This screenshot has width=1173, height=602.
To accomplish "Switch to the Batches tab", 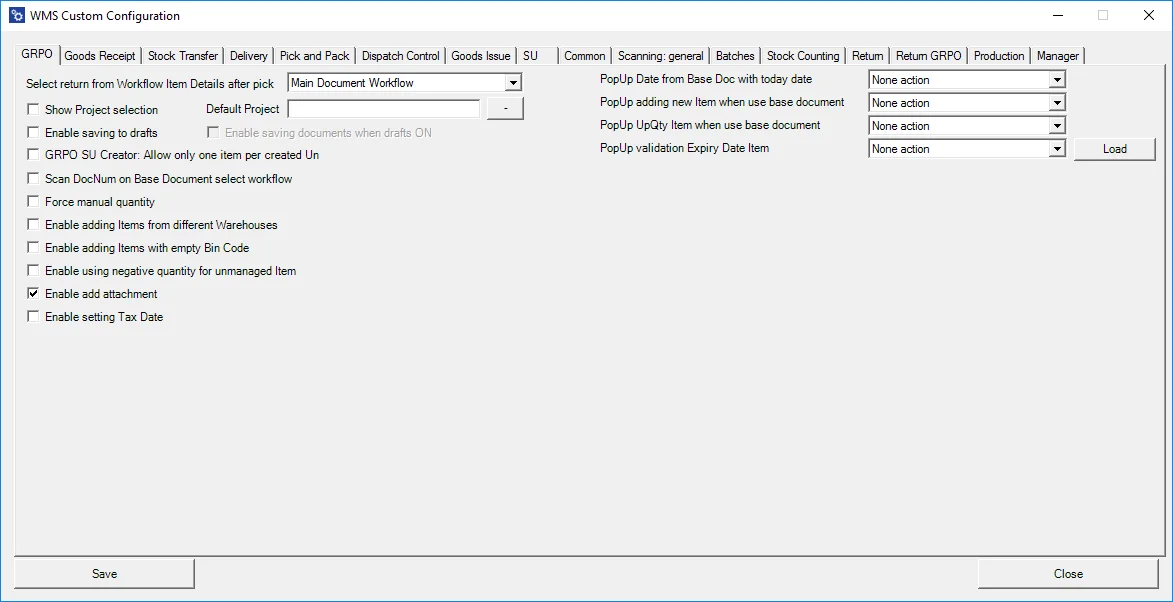I will pyautogui.click(x=734, y=55).
